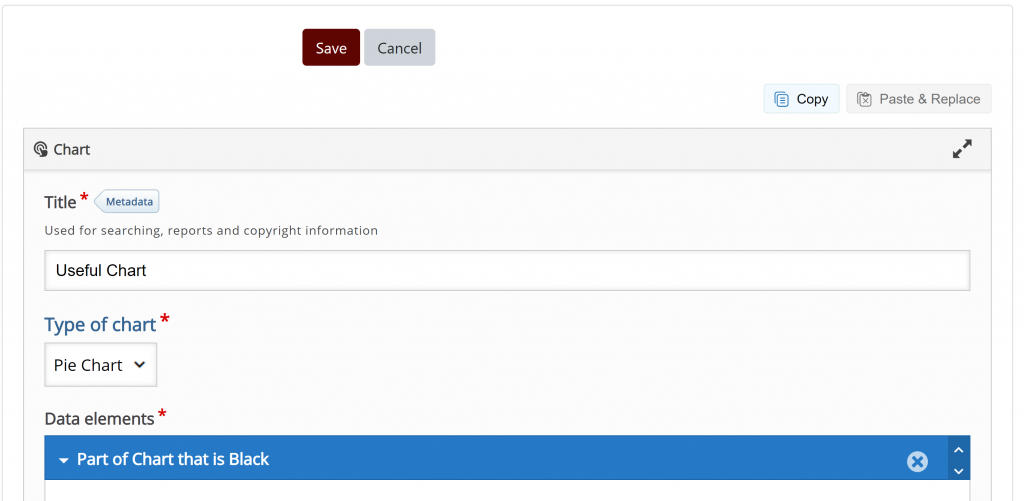Enter fullscreen with the expand arrows icon
This screenshot has width=1024, height=501.
point(962,149)
